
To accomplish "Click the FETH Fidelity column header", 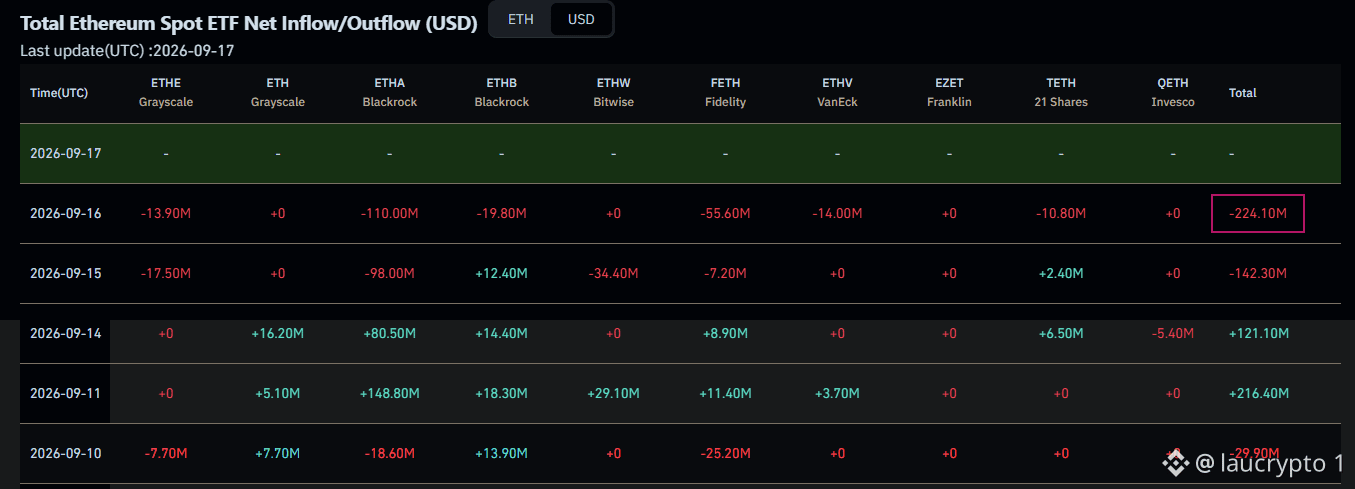I will pyautogui.click(x=725, y=92).
